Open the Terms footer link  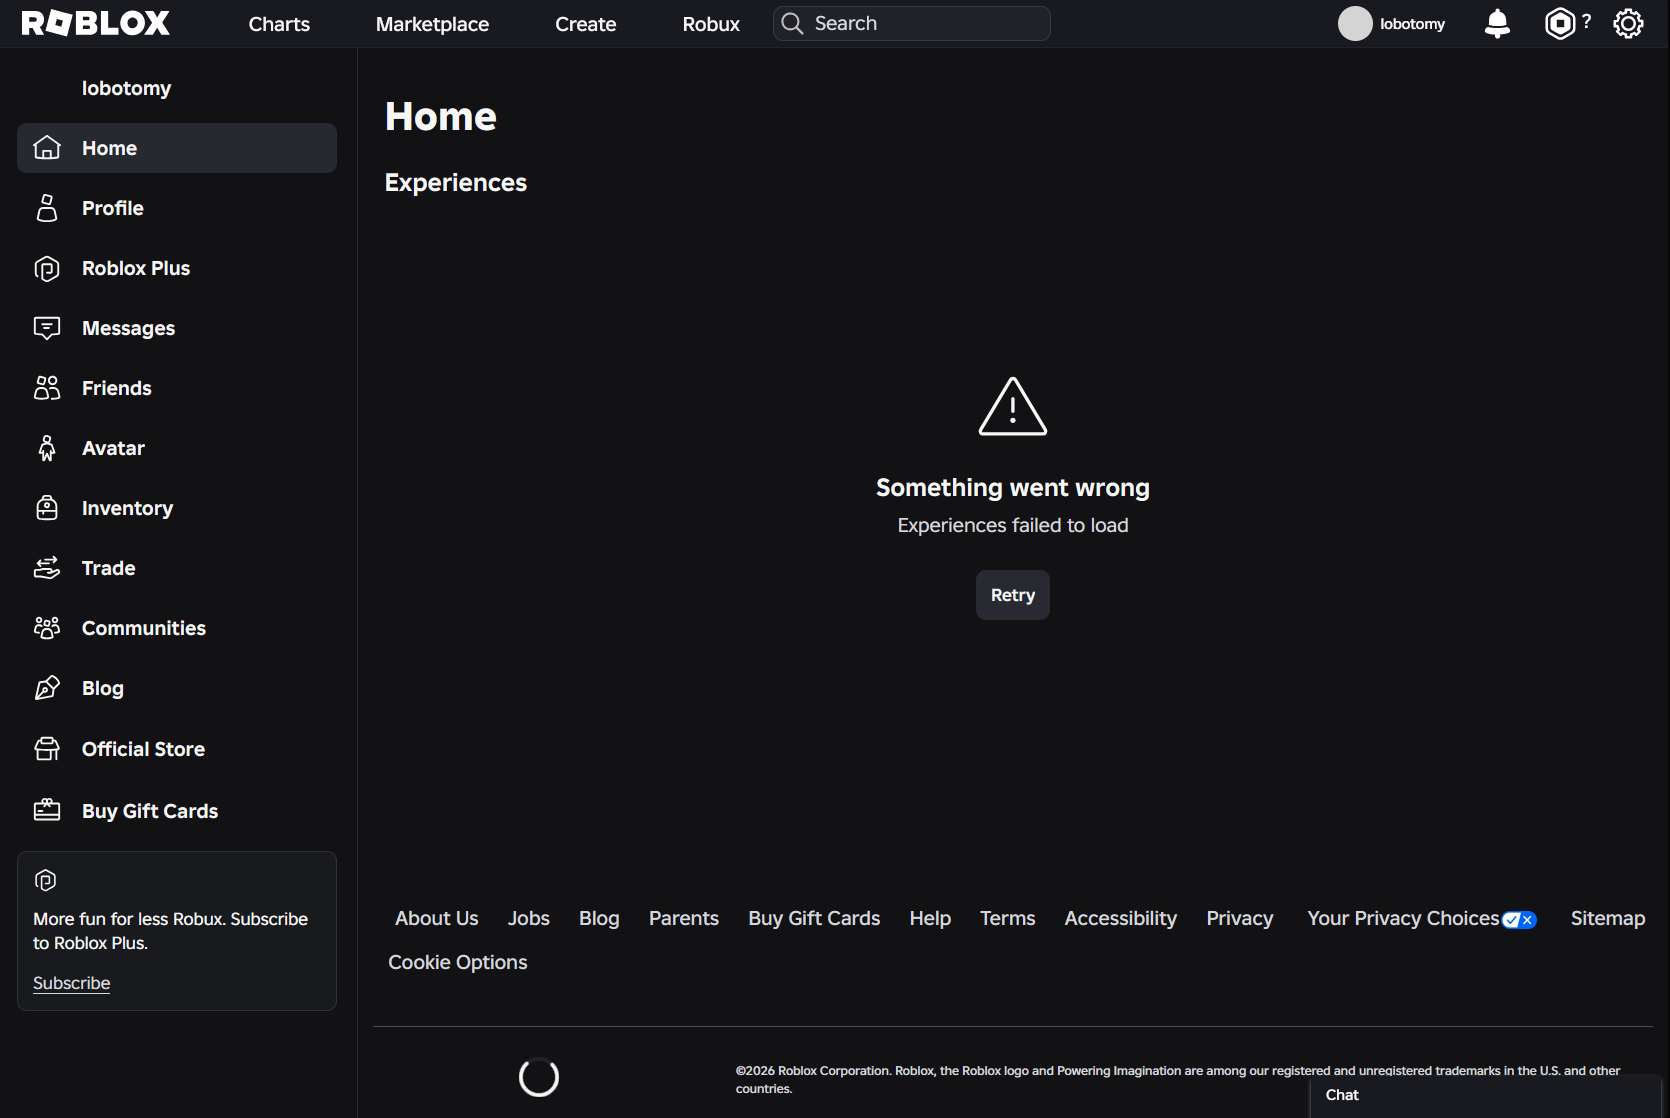point(1007,918)
